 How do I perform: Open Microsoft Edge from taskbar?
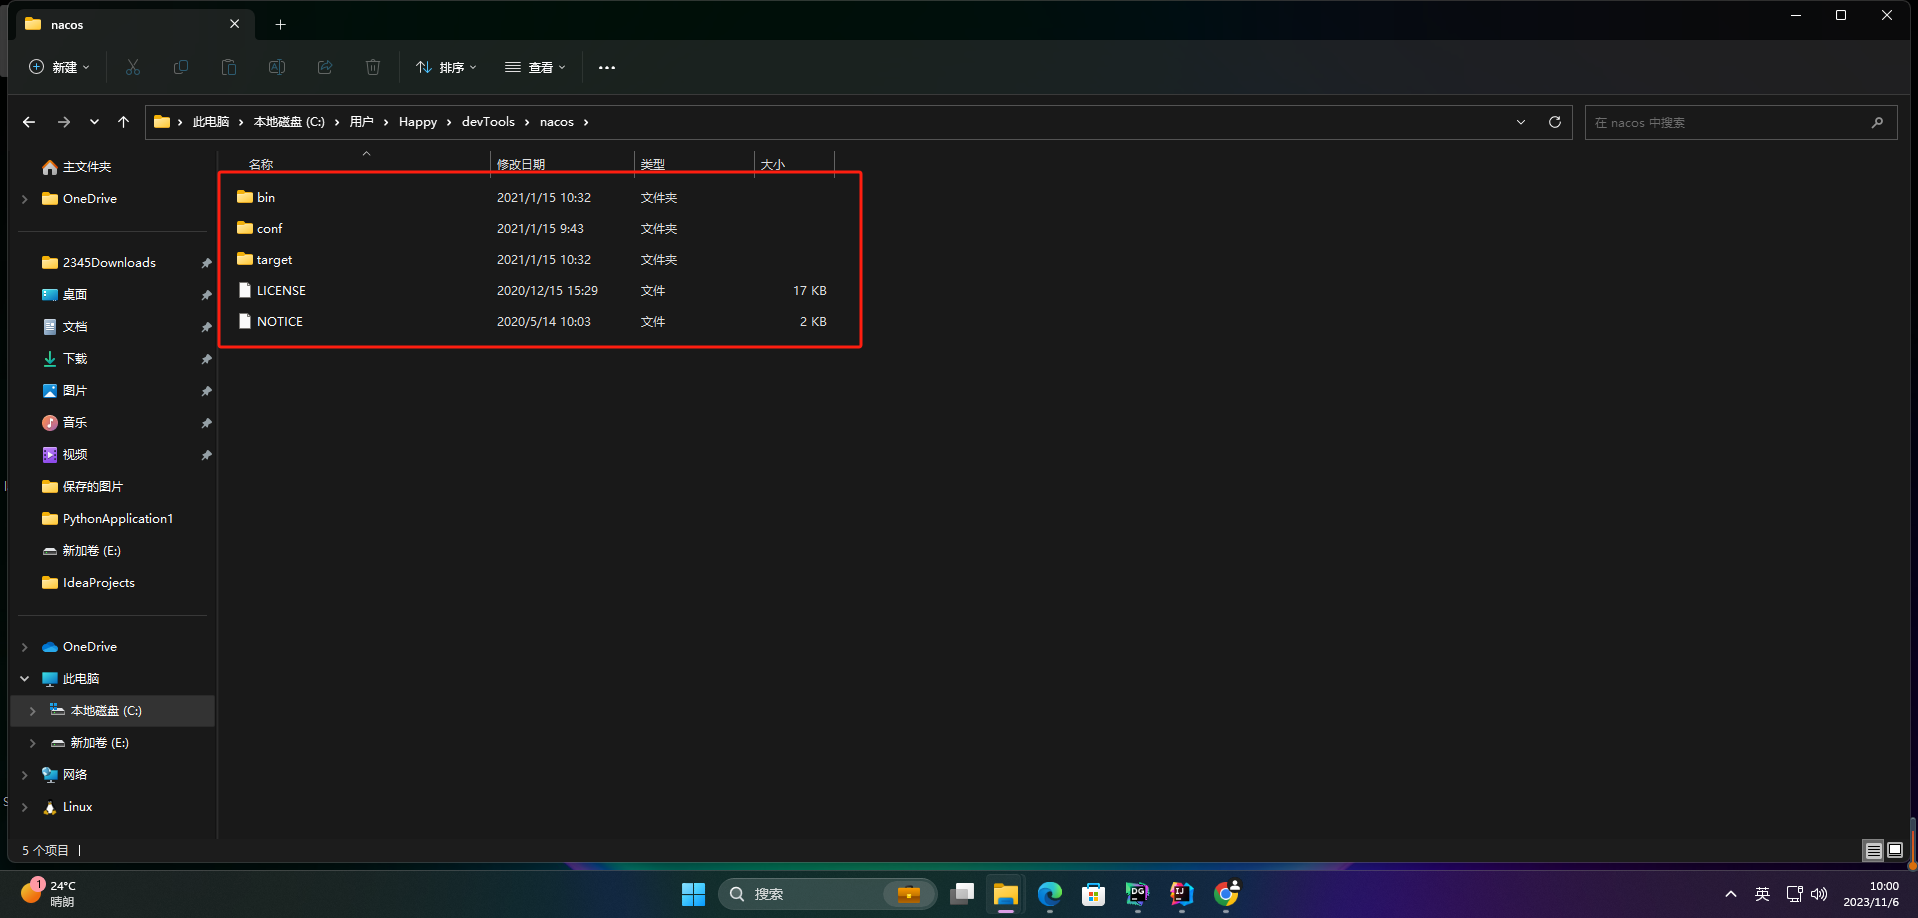[x=1050, y=894]
